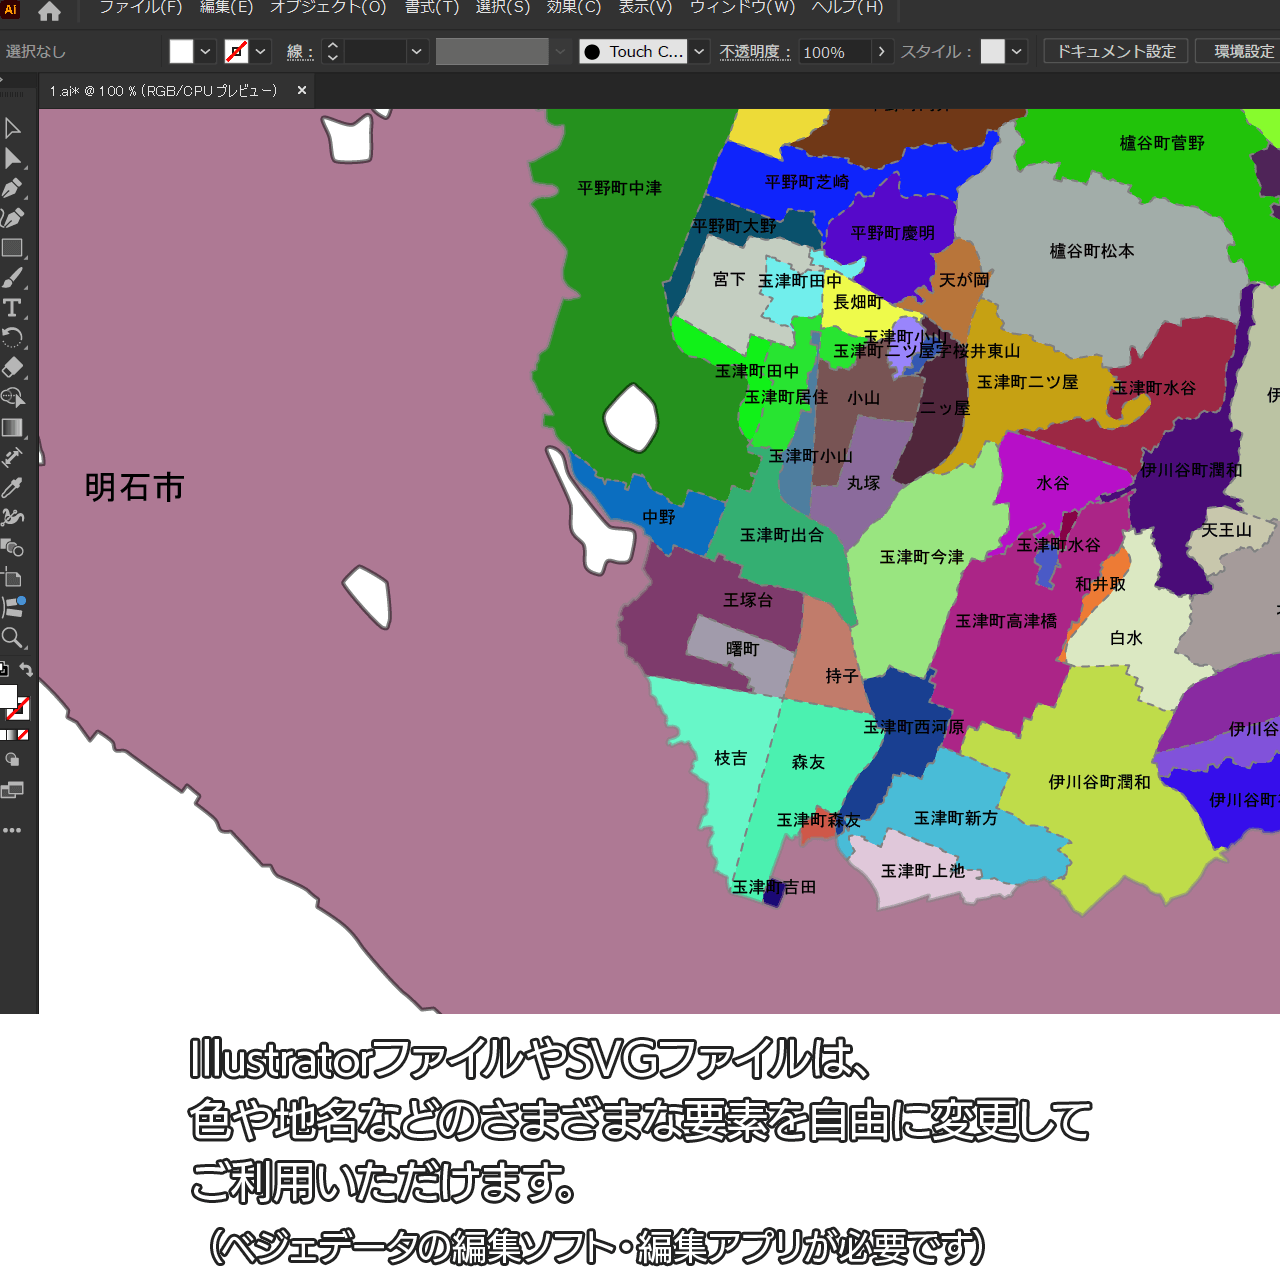Click the 環境設定 button
The width and height of the screenshot is (1280, 1280).
1242,52
